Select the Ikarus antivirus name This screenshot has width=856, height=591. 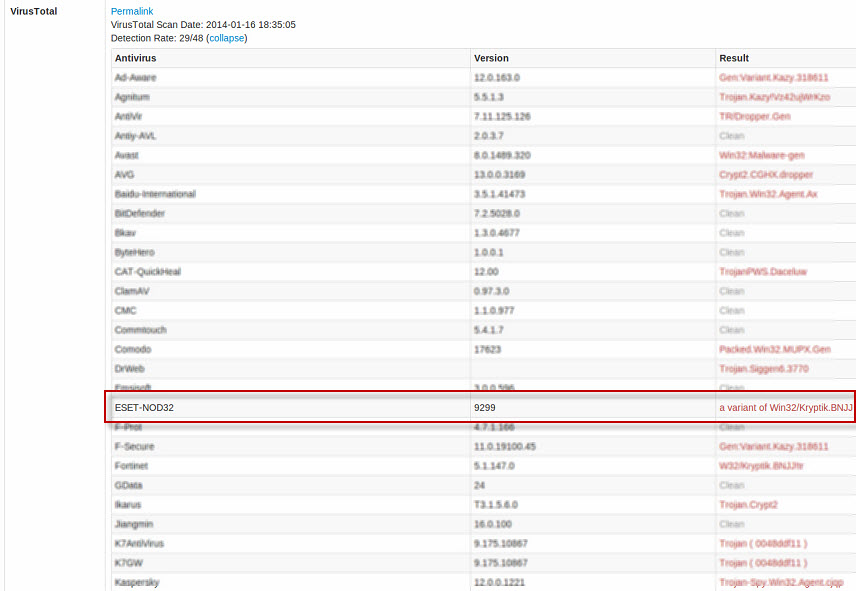(x=128, y=505)
